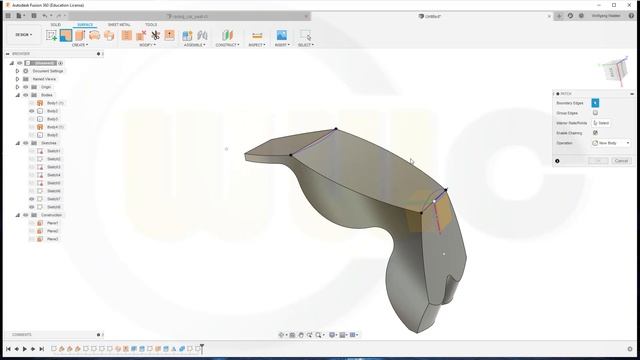Toggle visibility of Body1
640x360 pixels.
[x=32, y=103]
